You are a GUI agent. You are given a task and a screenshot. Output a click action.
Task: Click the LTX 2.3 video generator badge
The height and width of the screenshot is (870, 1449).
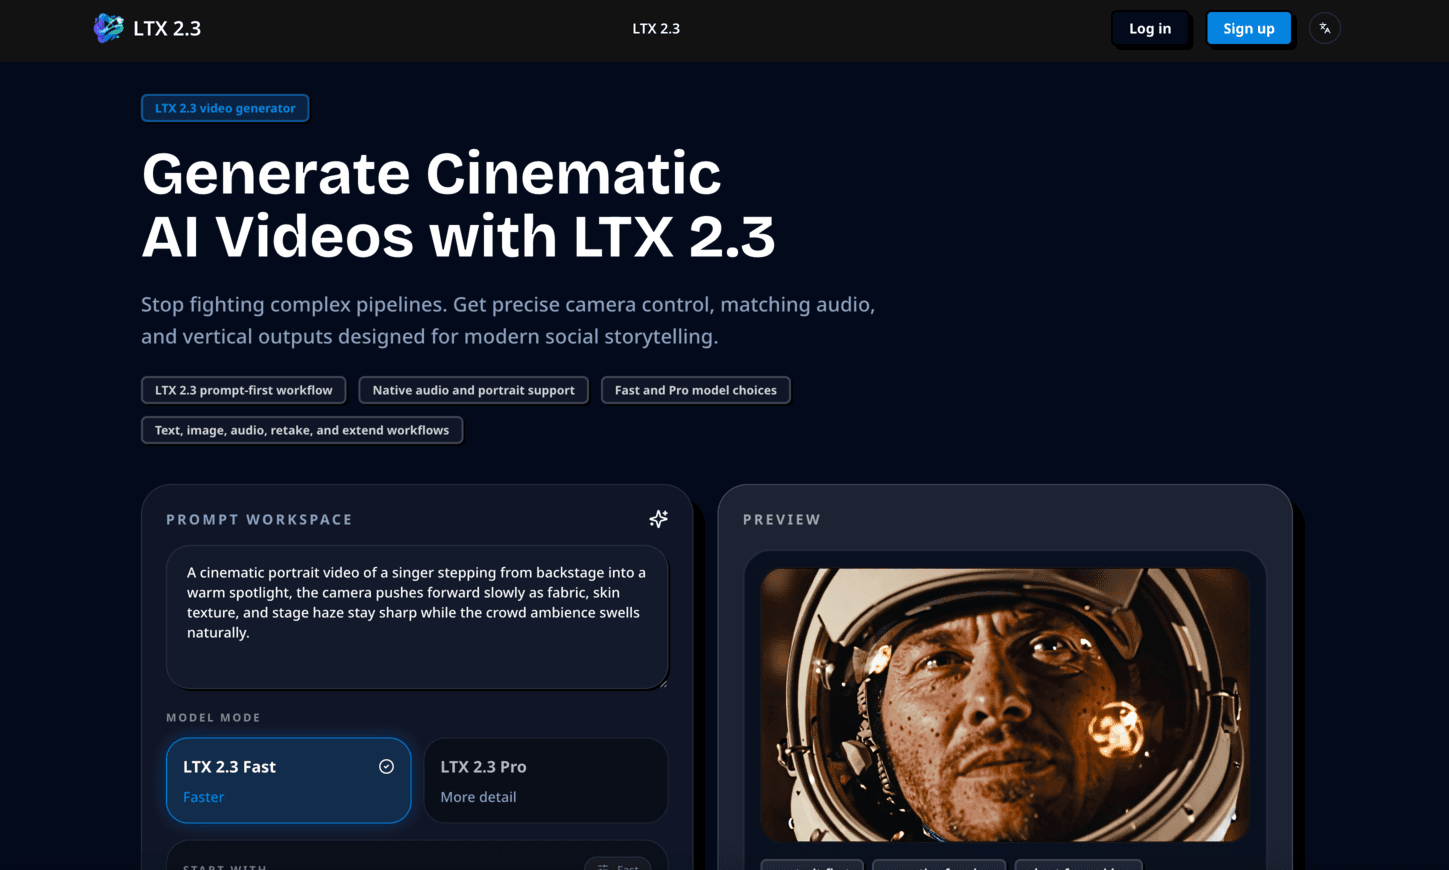[x=225, y=108]
